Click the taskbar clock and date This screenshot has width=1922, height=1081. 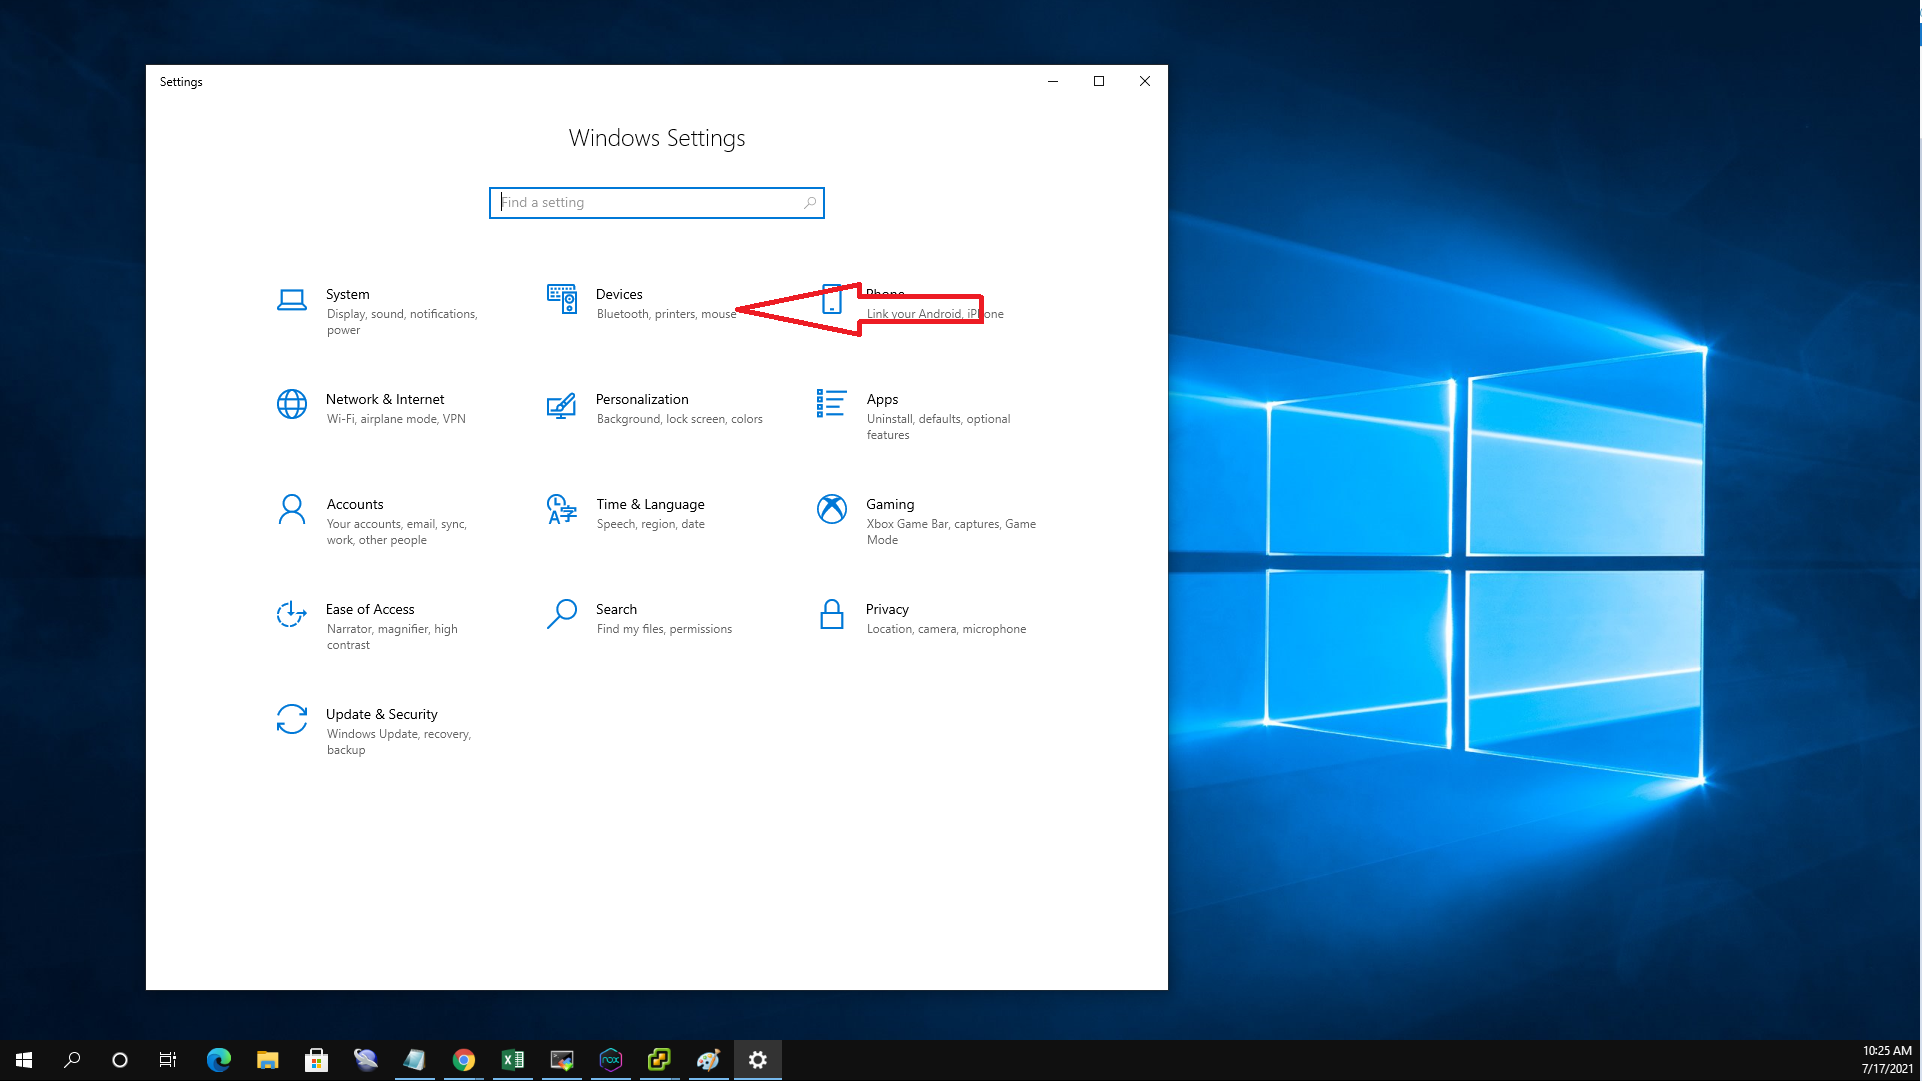coord(1886,1060)
